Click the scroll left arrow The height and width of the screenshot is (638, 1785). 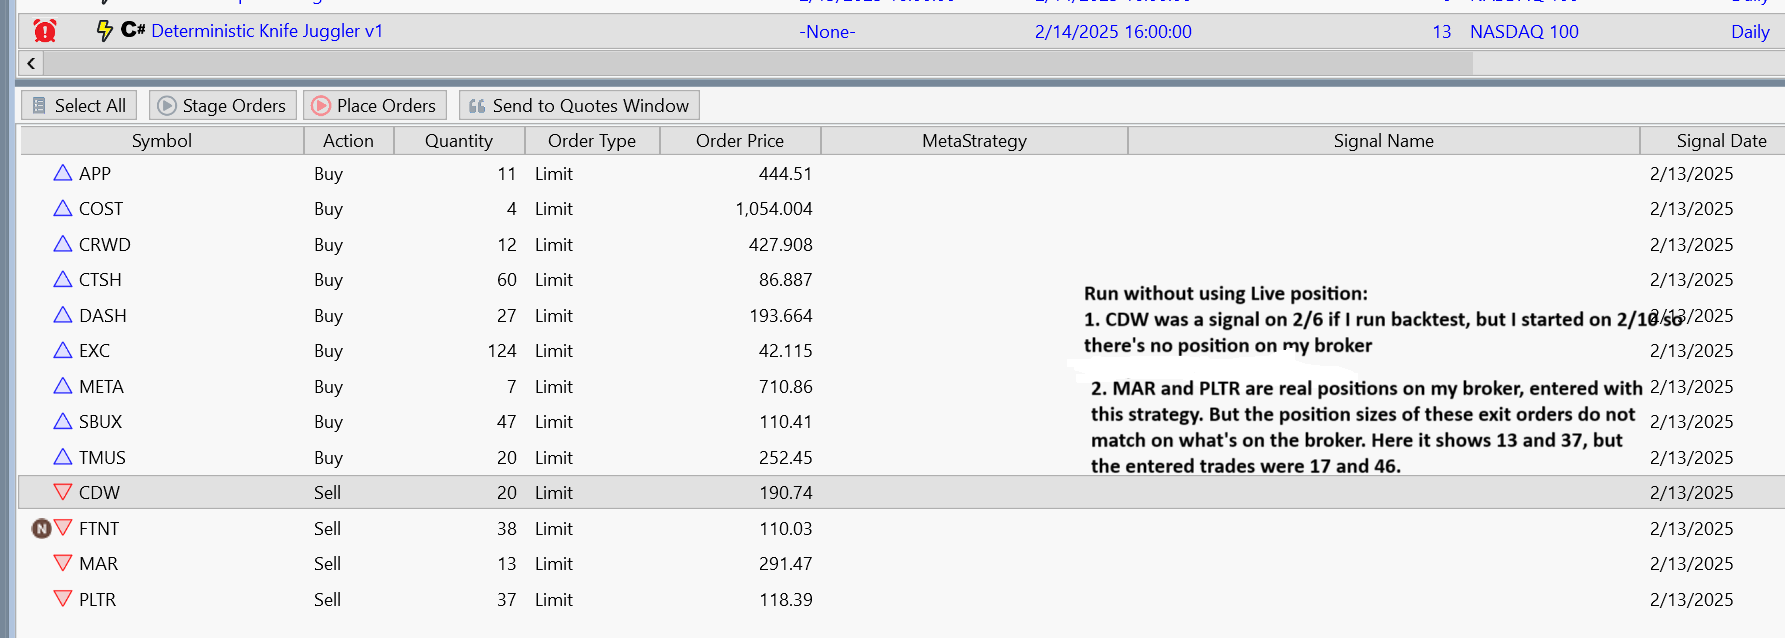point(31,63)
